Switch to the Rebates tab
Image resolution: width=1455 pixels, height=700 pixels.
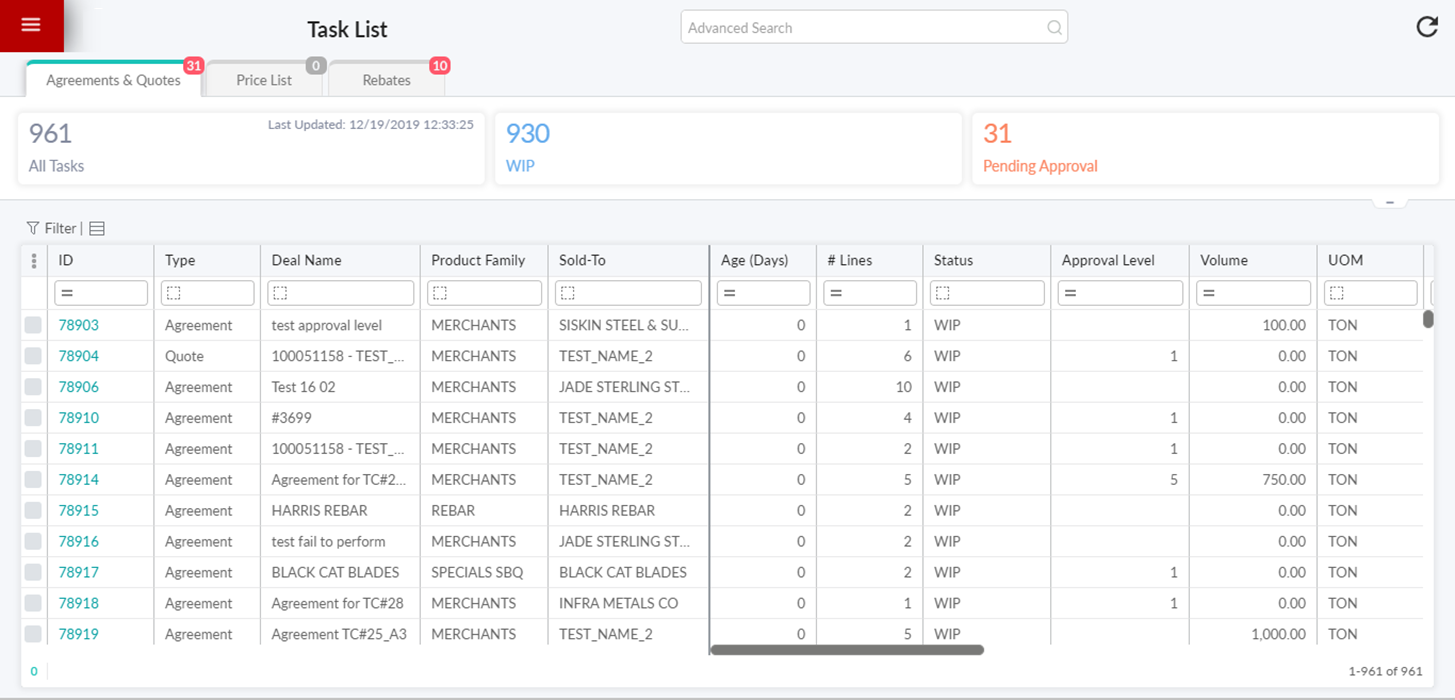386,80
